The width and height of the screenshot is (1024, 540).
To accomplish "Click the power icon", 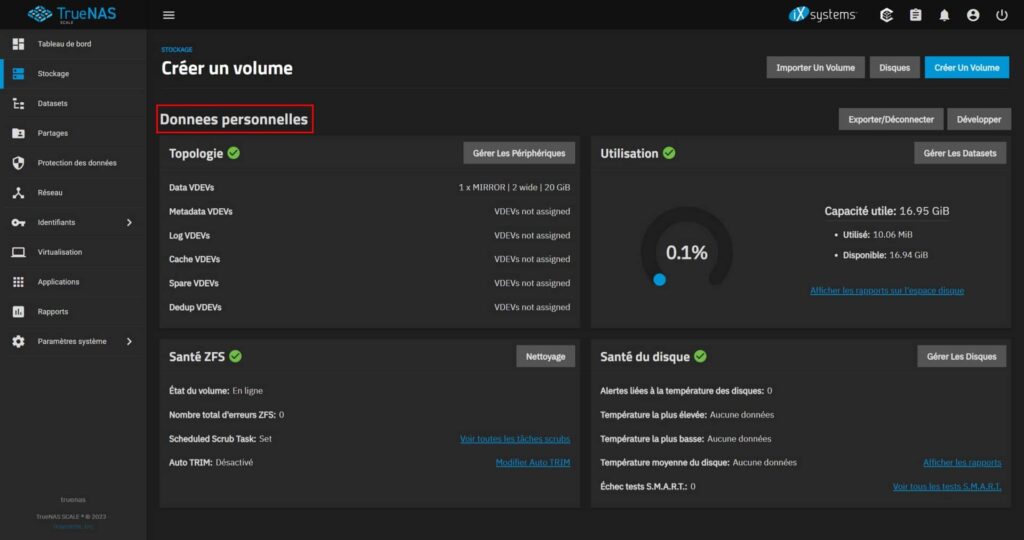I will tap(1002, 15).
